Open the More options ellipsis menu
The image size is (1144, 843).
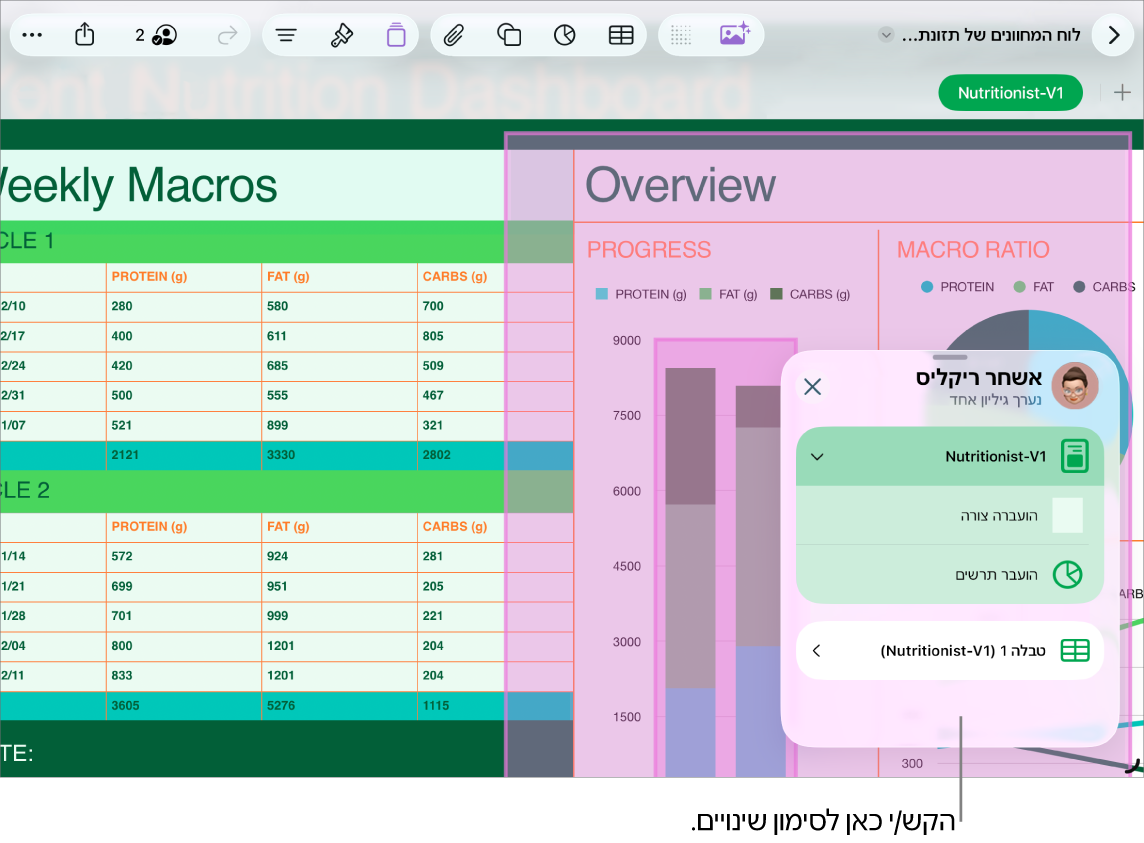32,35
